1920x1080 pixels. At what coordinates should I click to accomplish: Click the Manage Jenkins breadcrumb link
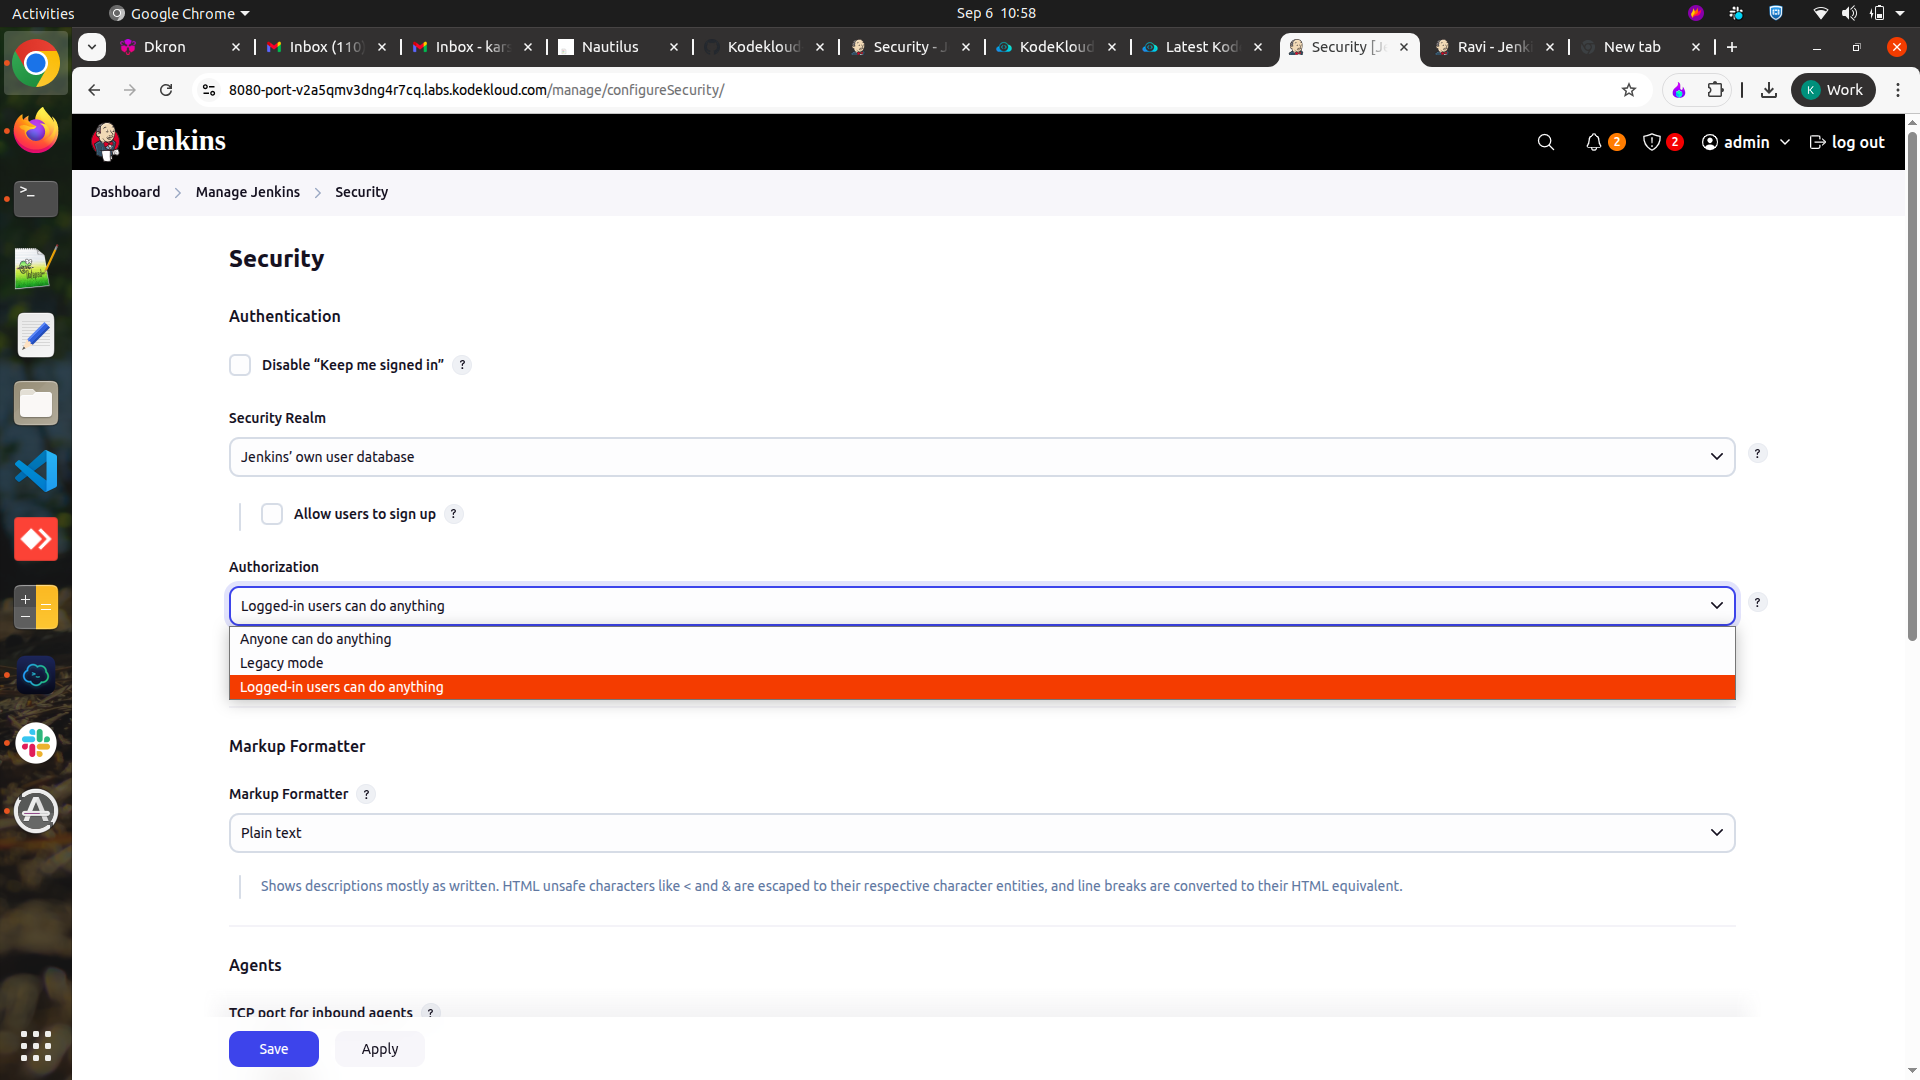[247, 192]
